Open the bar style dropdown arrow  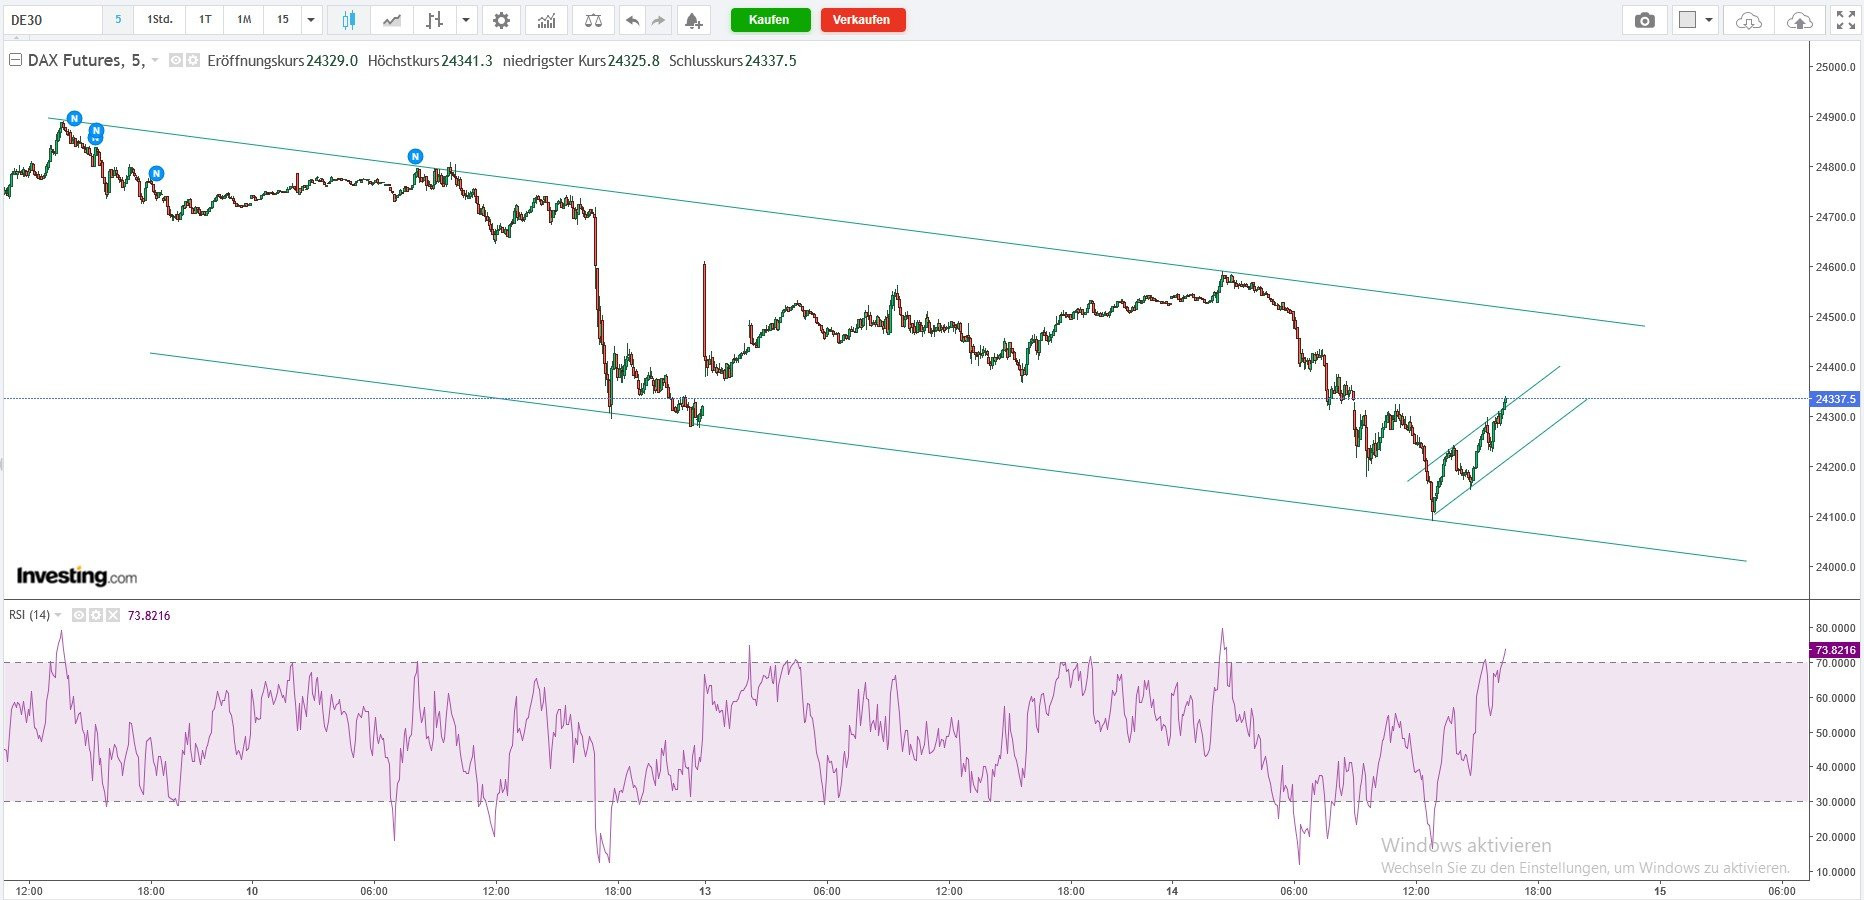point(466,20)
